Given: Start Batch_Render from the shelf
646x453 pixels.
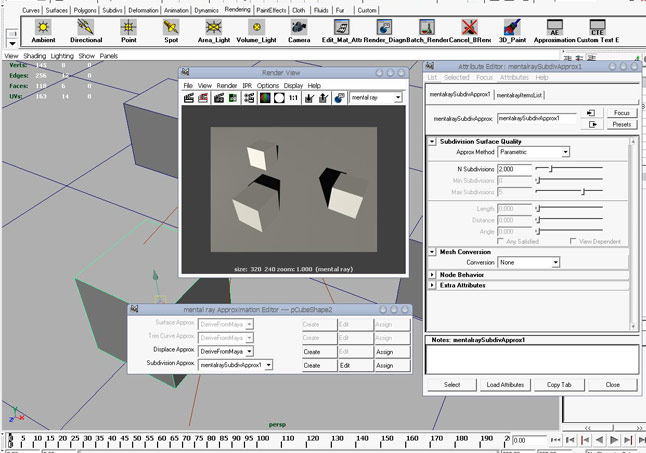Looking at the screenshot, I should pos(427,28).
